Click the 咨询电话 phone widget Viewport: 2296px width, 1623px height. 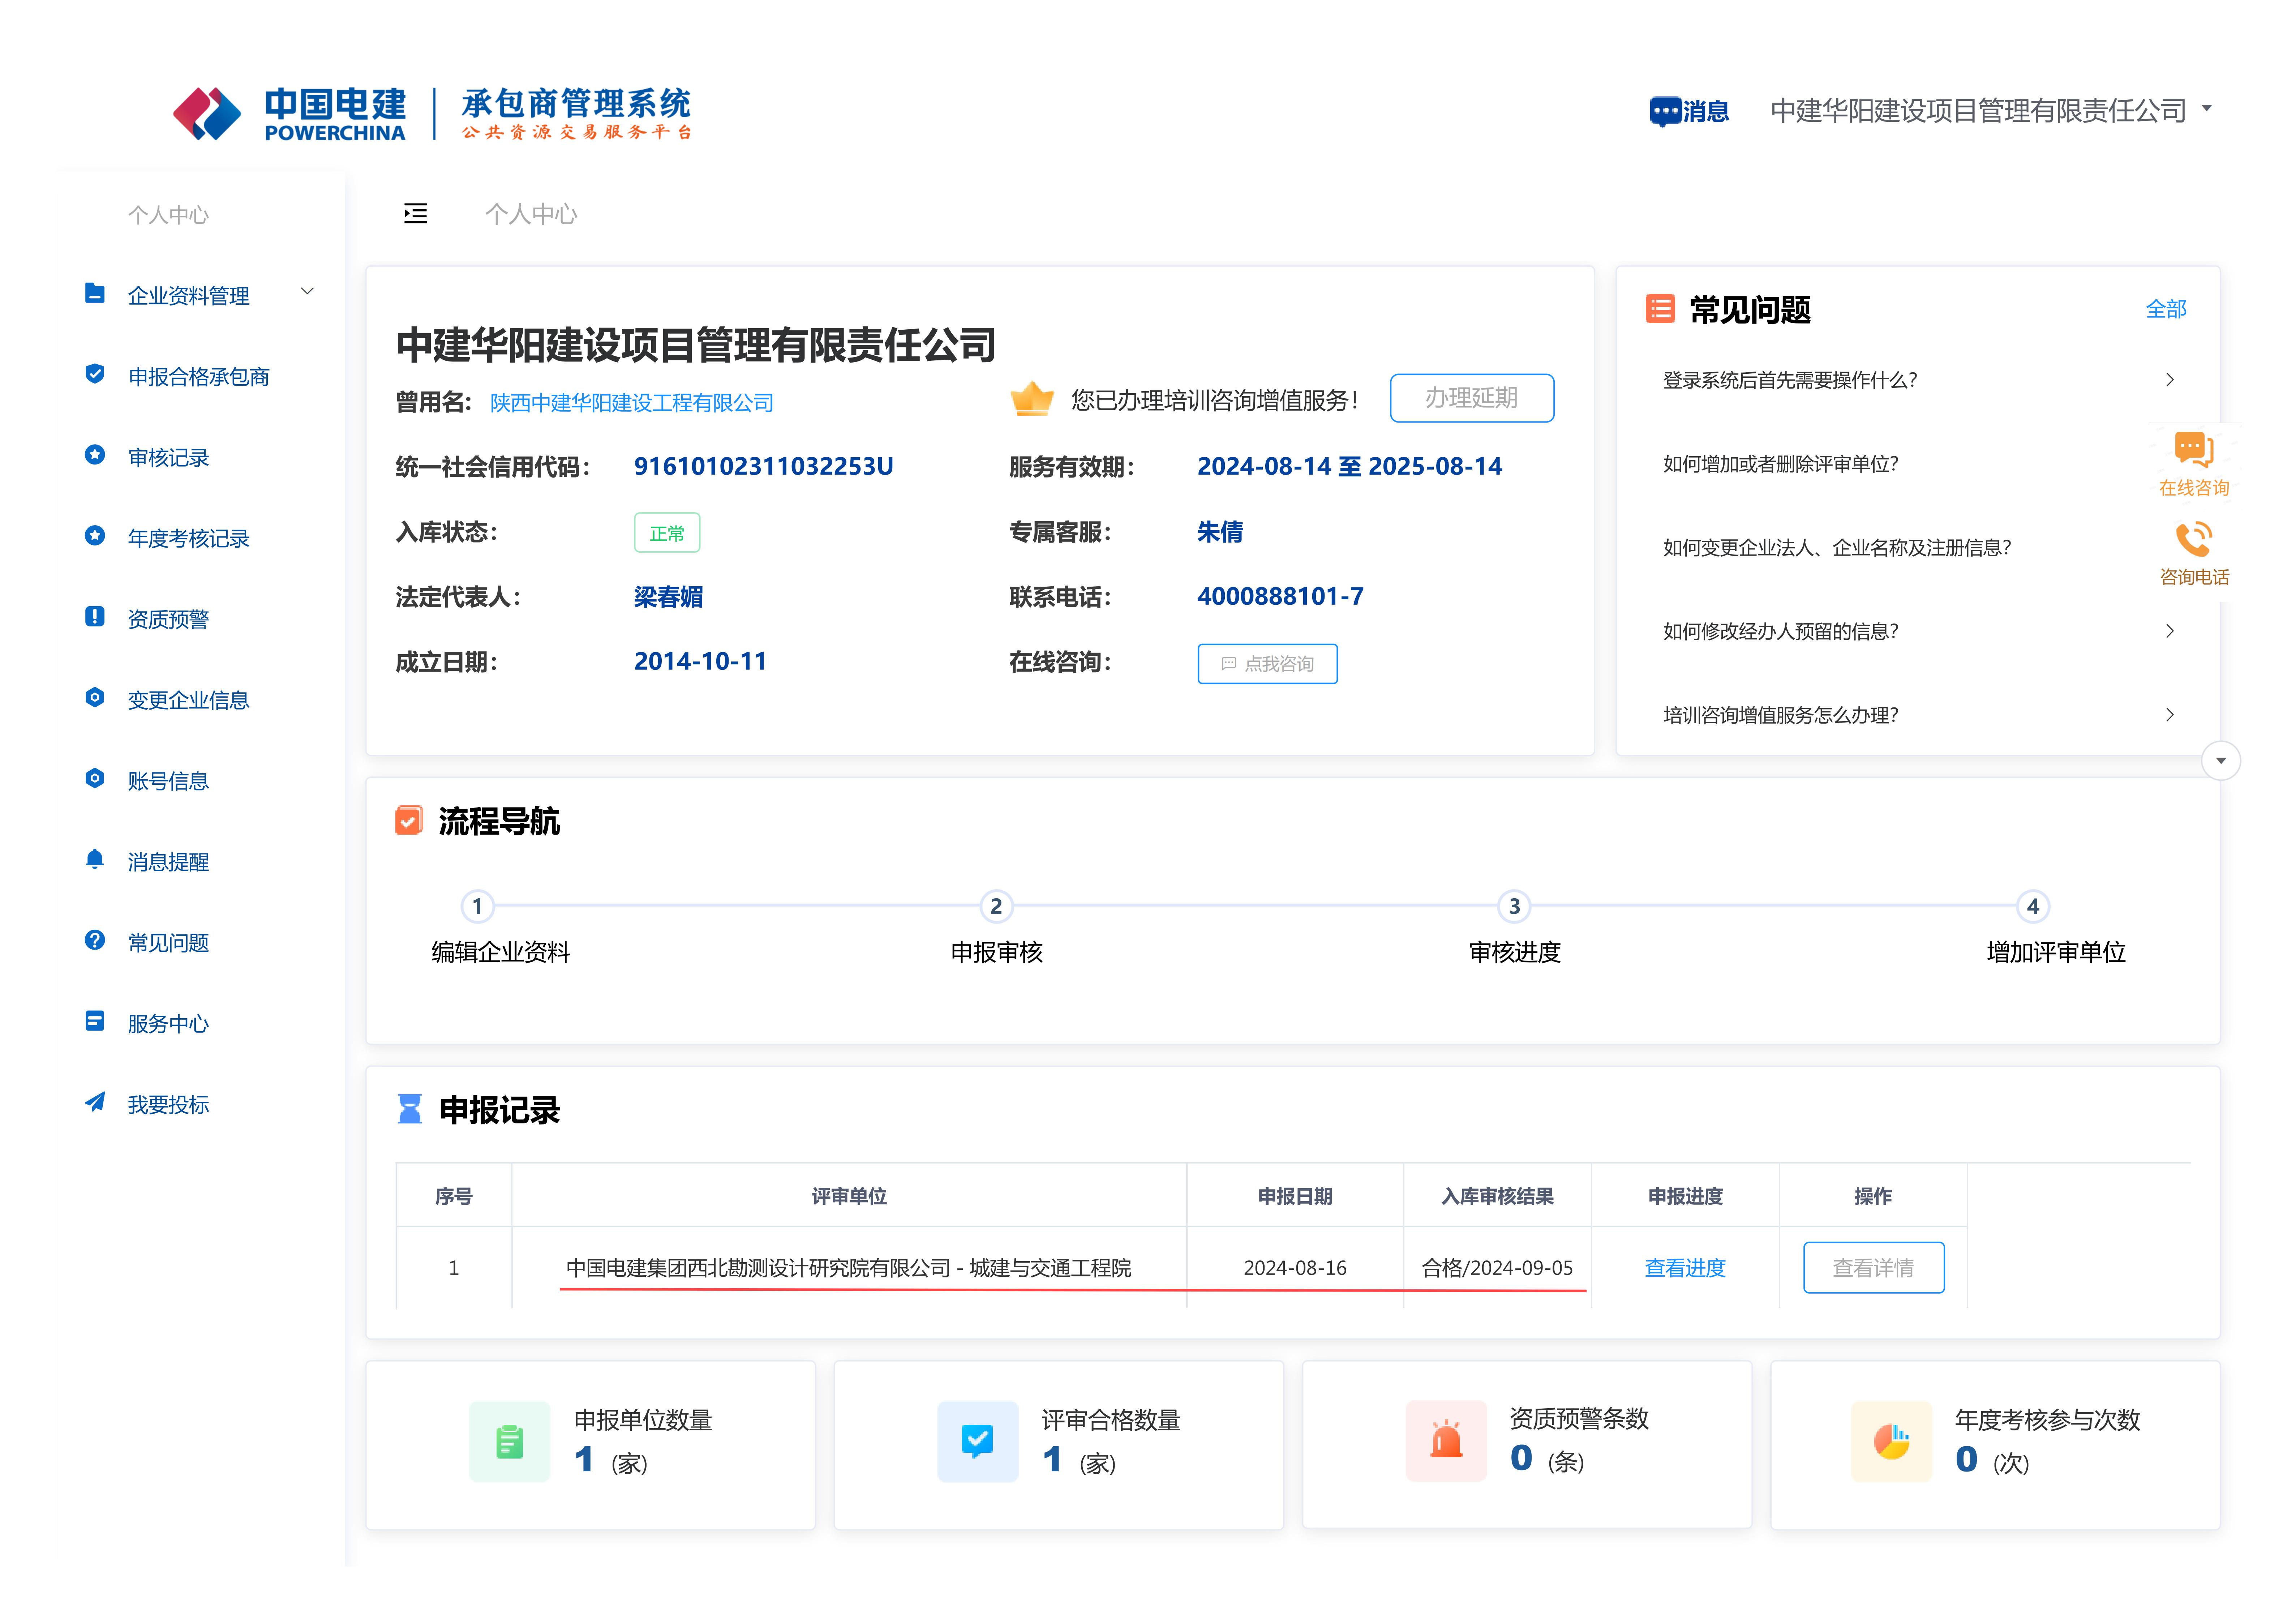tap(2194, 554)
